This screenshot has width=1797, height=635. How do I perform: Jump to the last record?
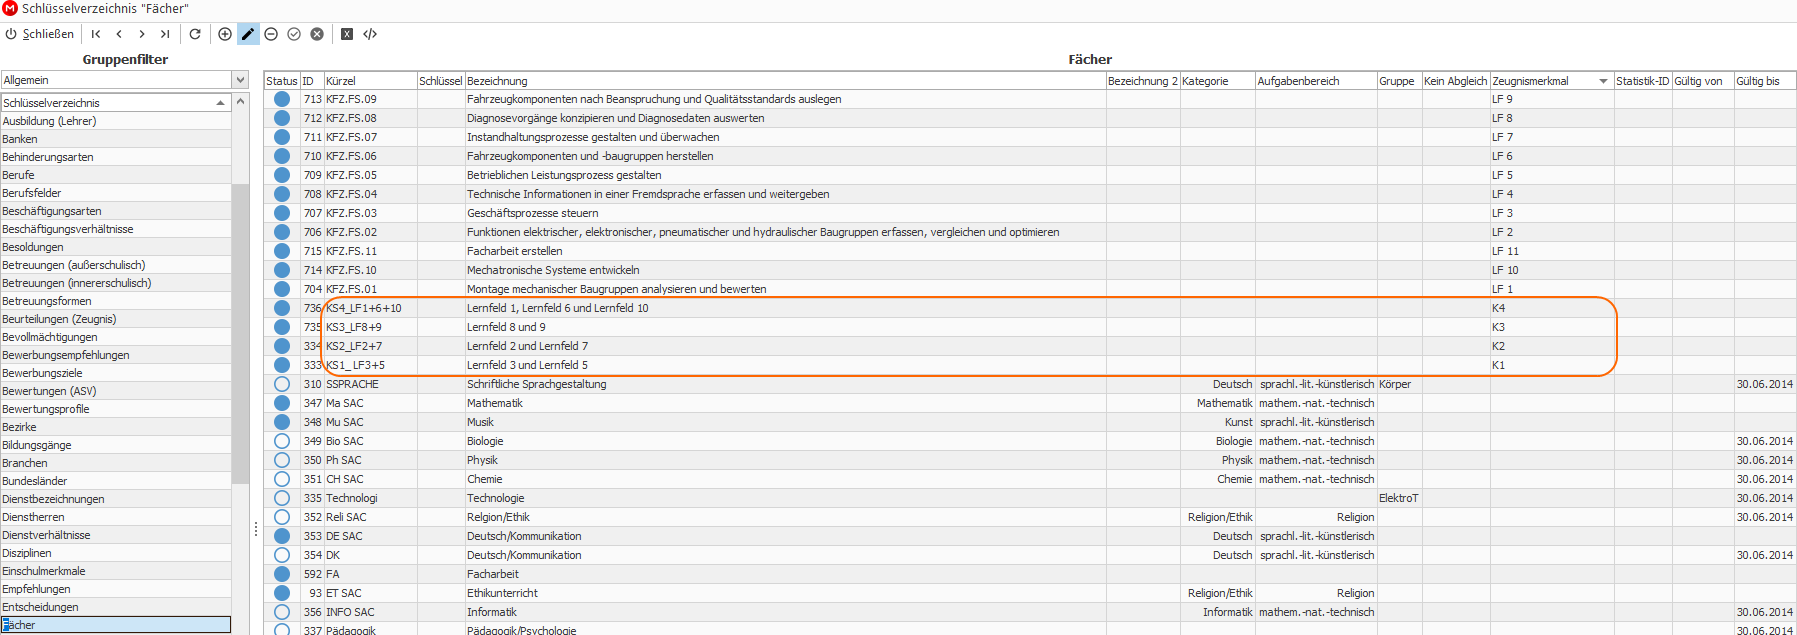pyautogui.click(x=165, y=34)
